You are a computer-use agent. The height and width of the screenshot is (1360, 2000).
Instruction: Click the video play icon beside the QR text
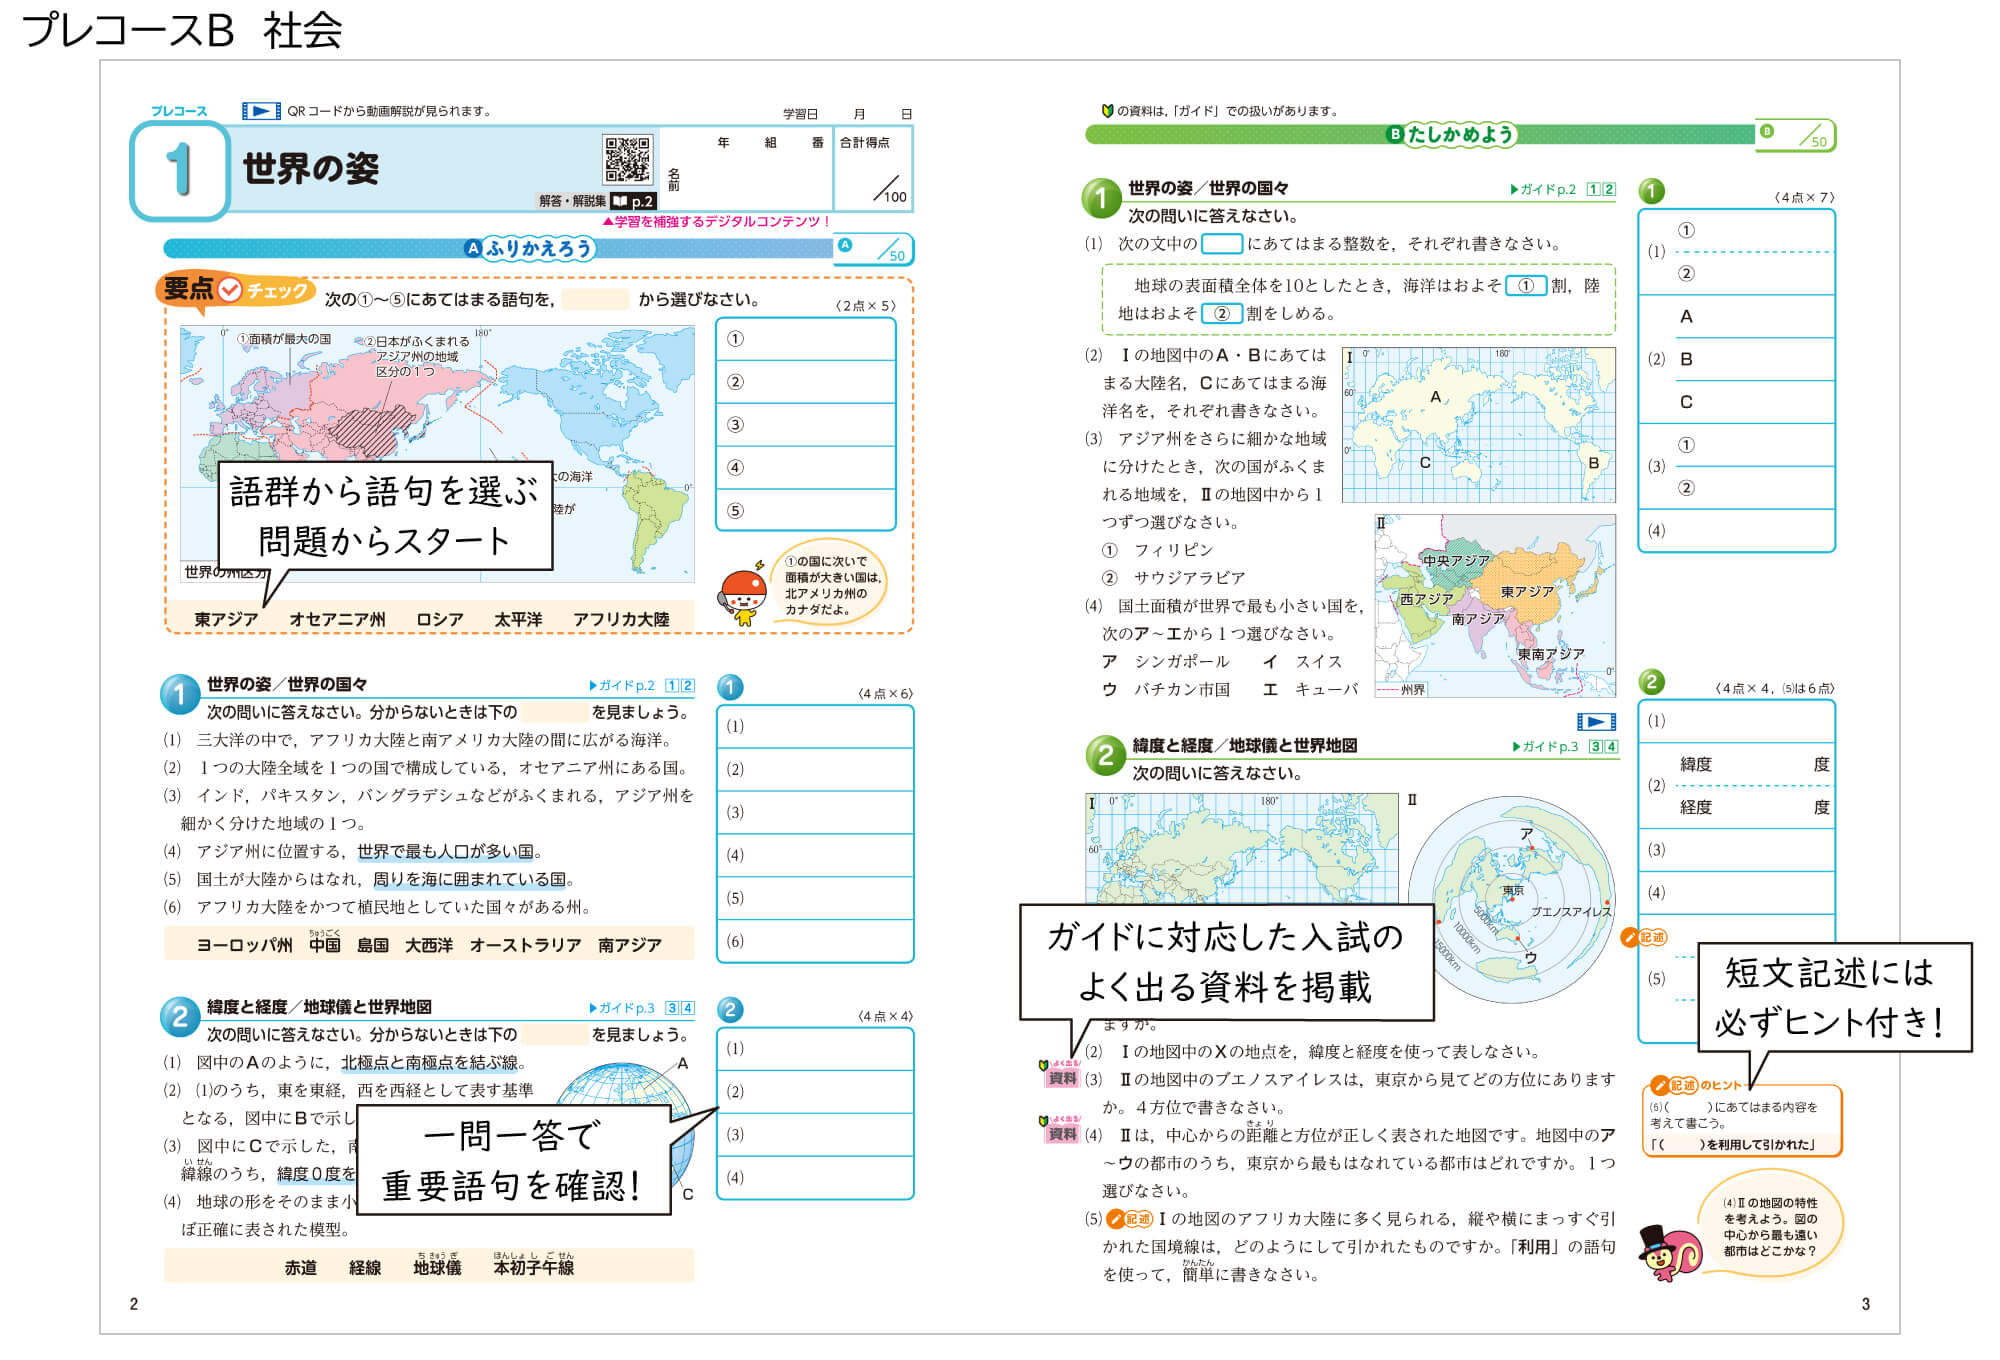coord(261,111)
